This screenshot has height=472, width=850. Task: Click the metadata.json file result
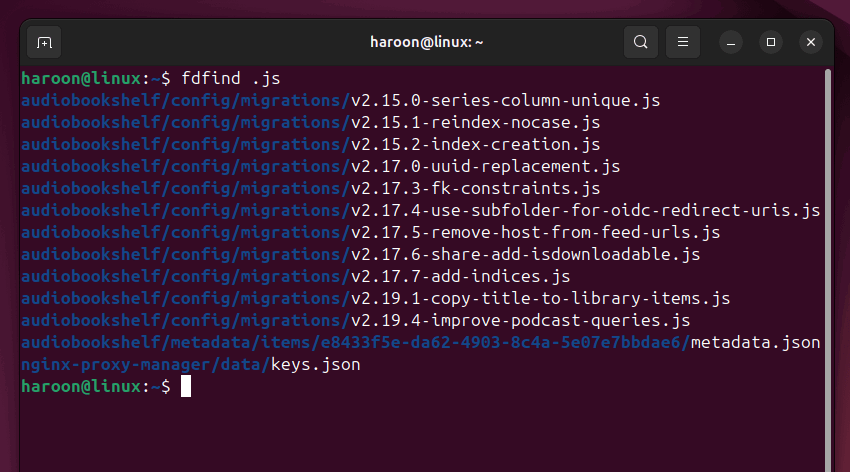point(755,342)
